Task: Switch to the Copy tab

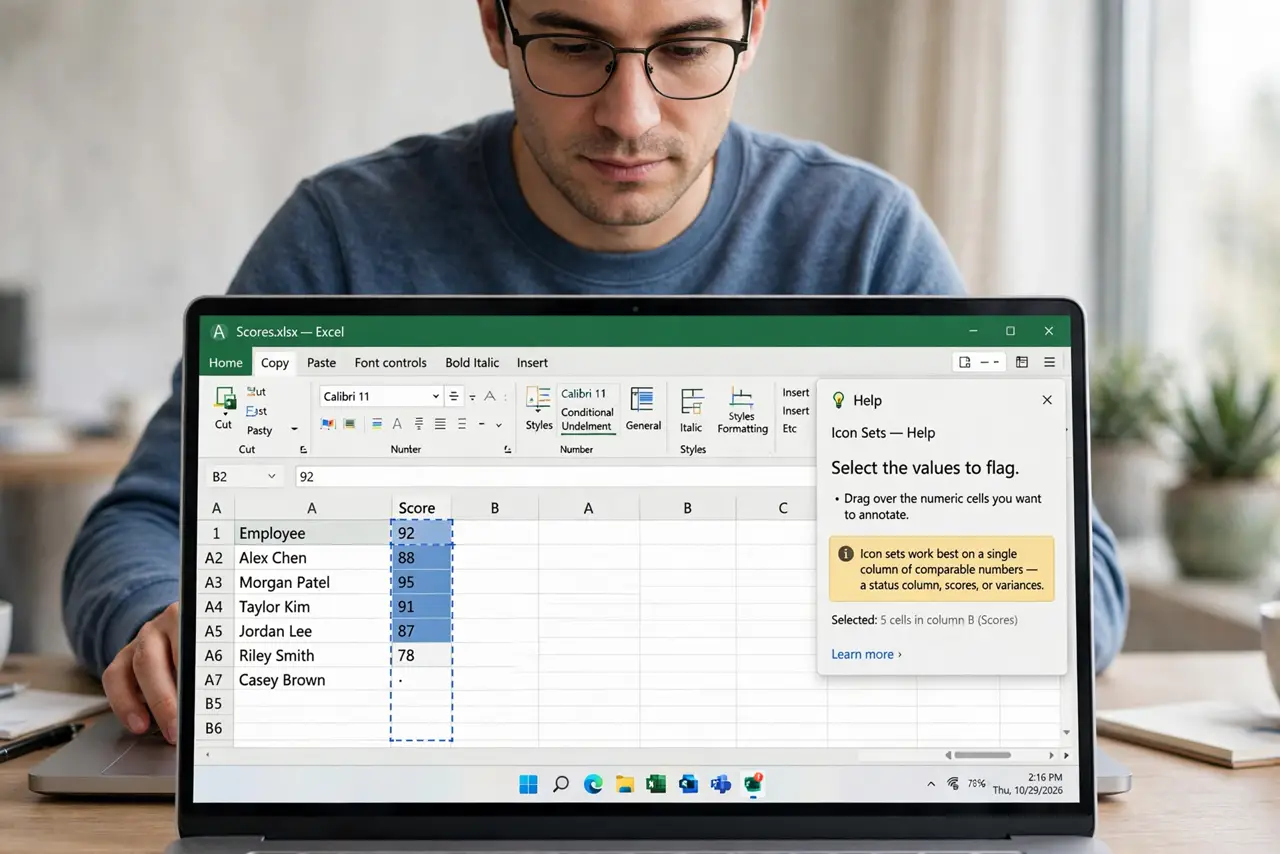Action: (275, 363)
